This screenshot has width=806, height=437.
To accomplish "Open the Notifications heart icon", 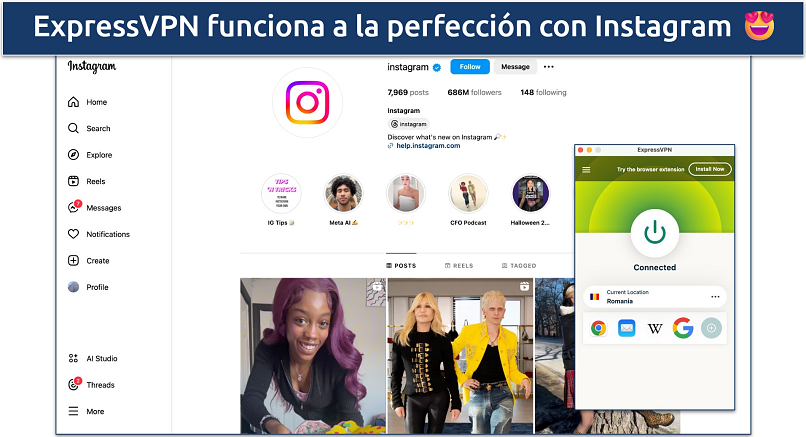I will click(x=74, y=234).
